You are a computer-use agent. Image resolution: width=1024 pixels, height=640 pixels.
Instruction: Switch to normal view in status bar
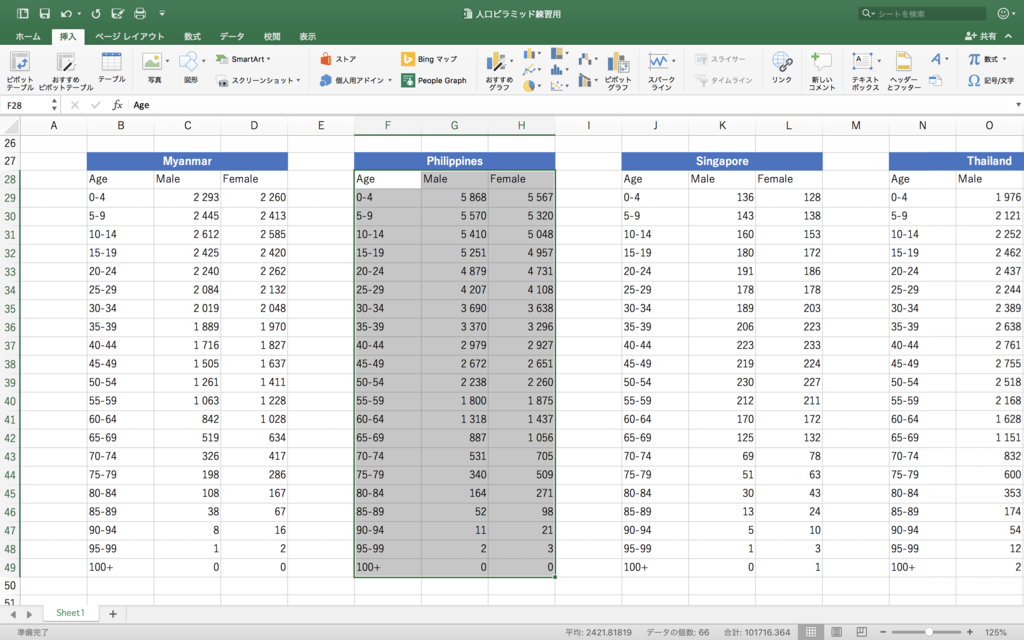tap(810, 632)
